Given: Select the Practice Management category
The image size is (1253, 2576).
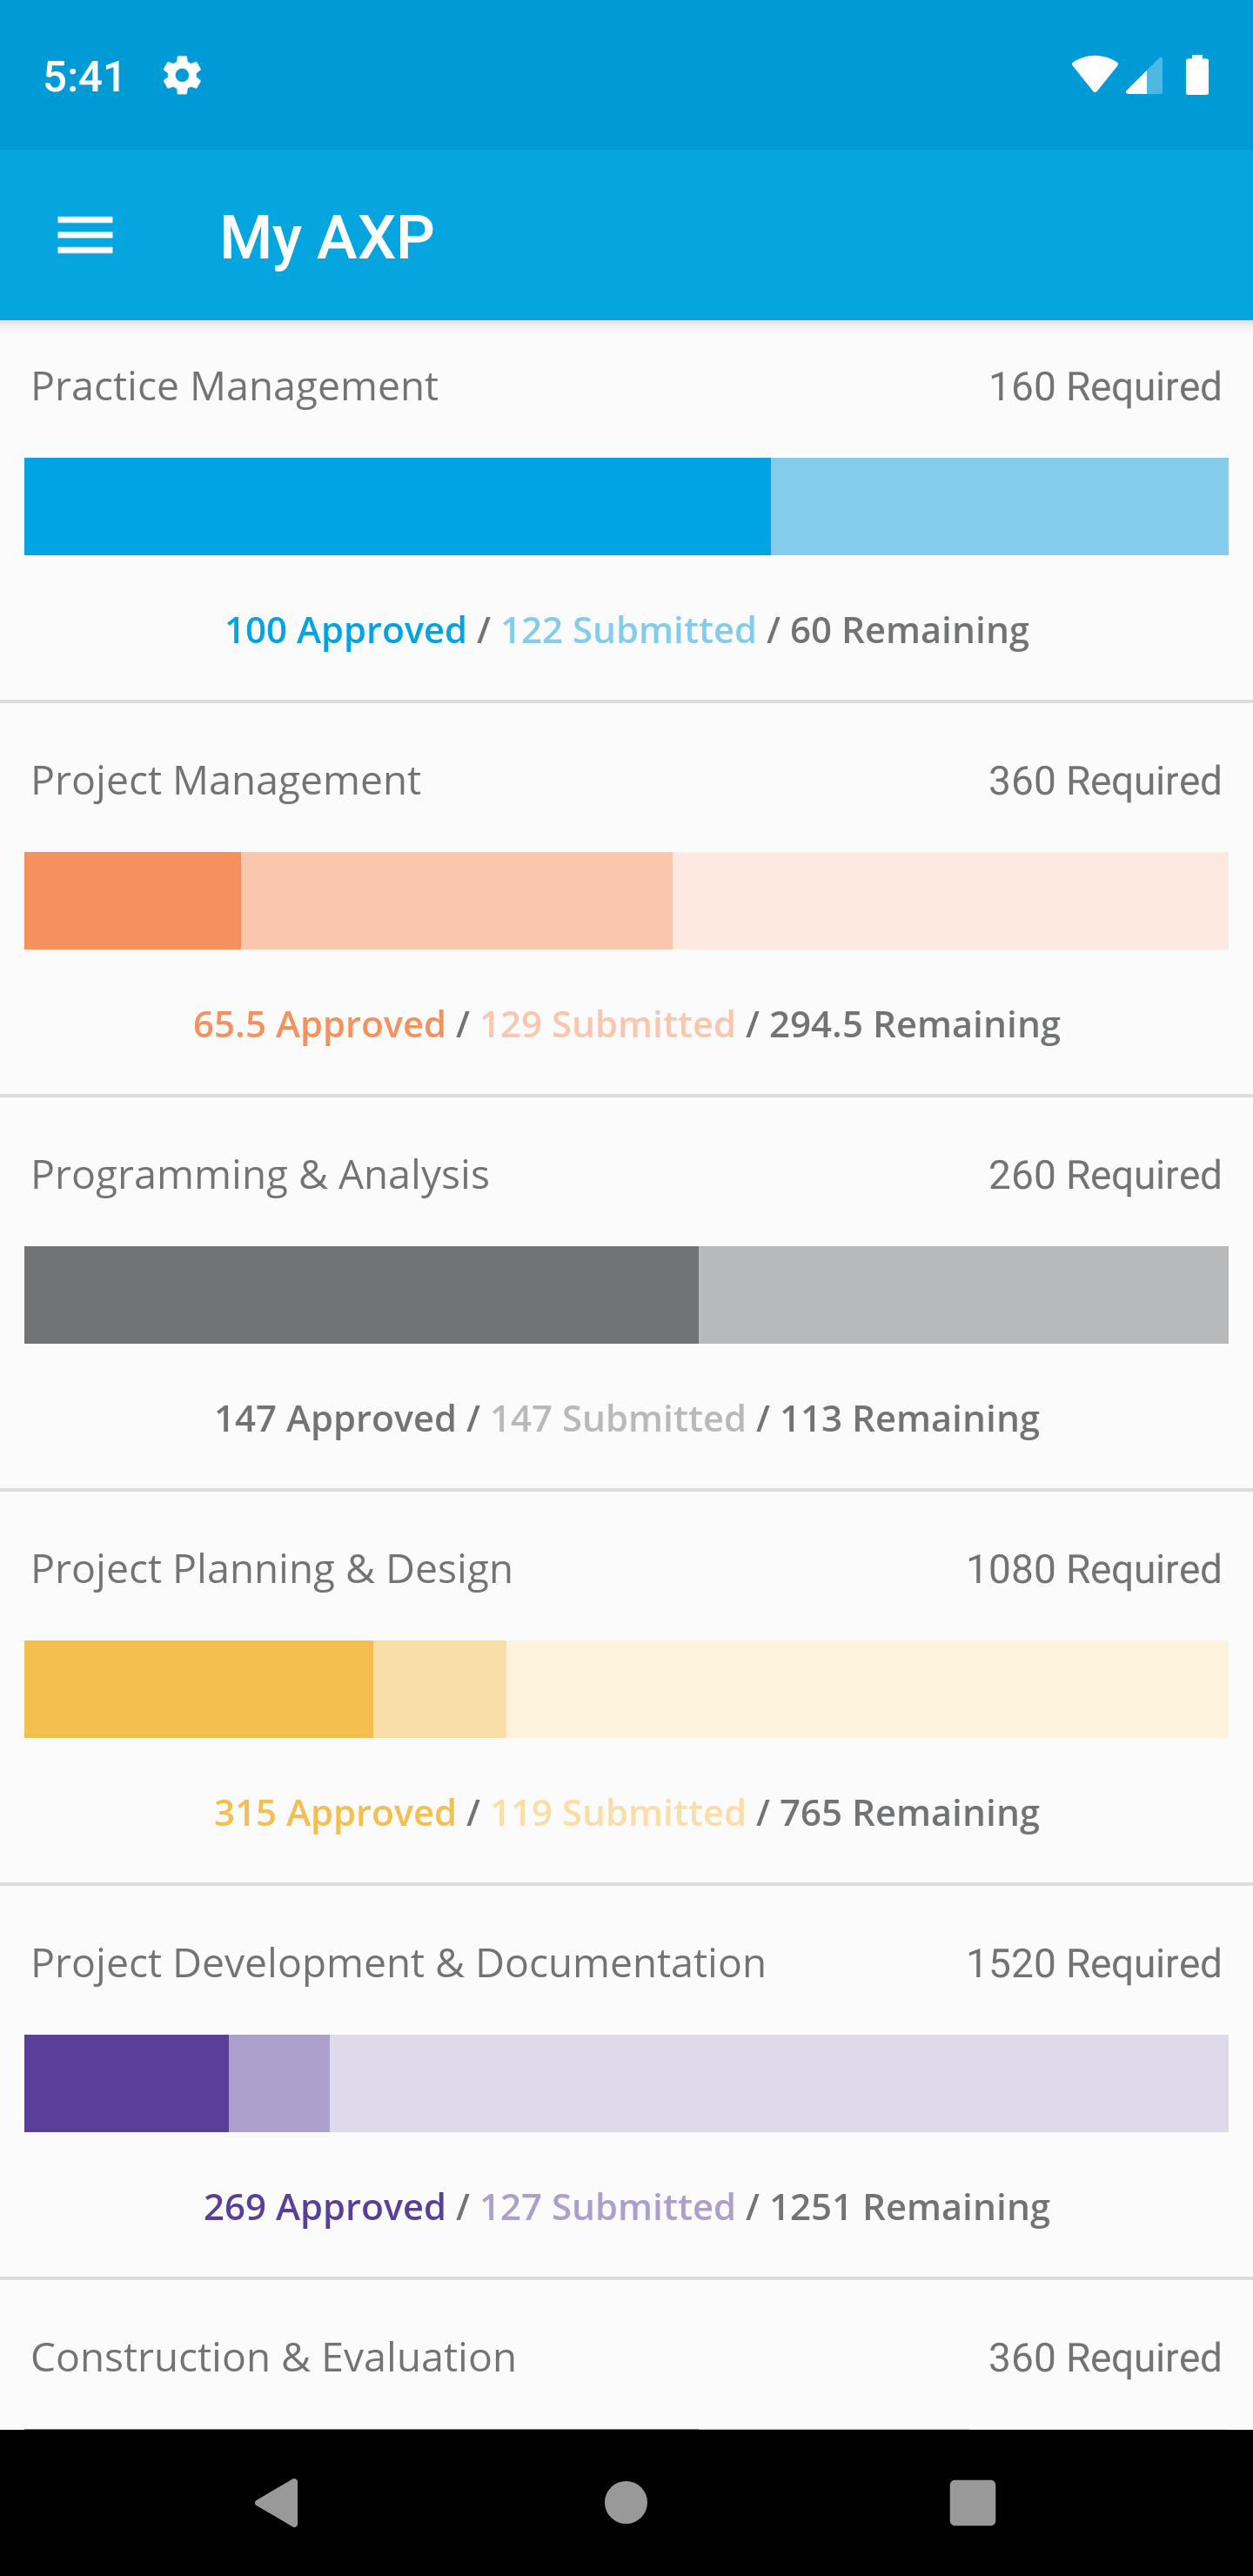Looking at the screenshot, I should point(626,511).
